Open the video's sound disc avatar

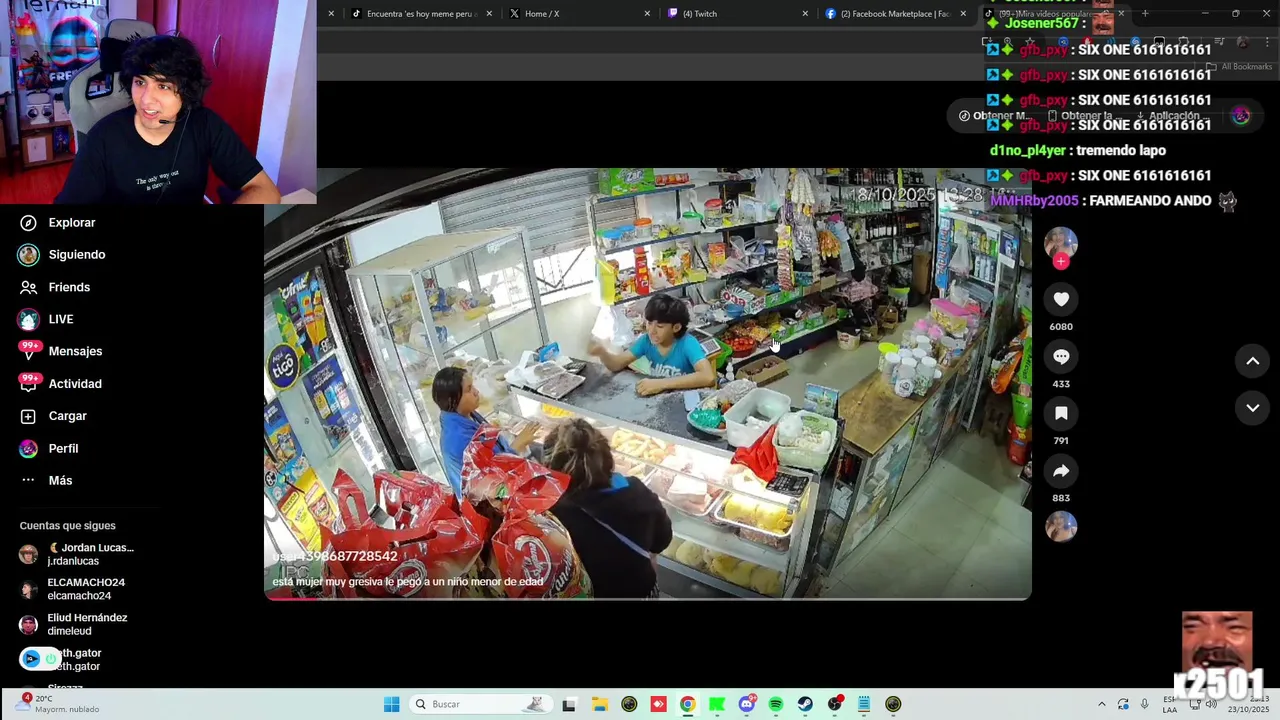point(1061,526)
